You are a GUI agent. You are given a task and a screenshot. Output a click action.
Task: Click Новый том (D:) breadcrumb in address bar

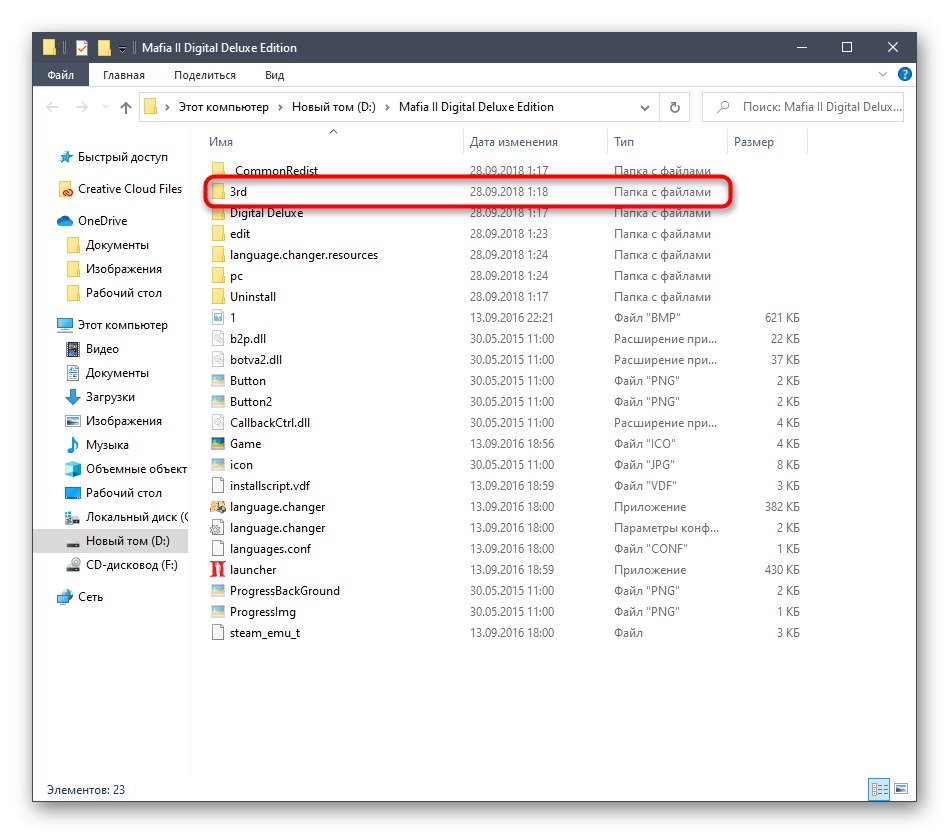pyautogui.click(x=333, y=107)
